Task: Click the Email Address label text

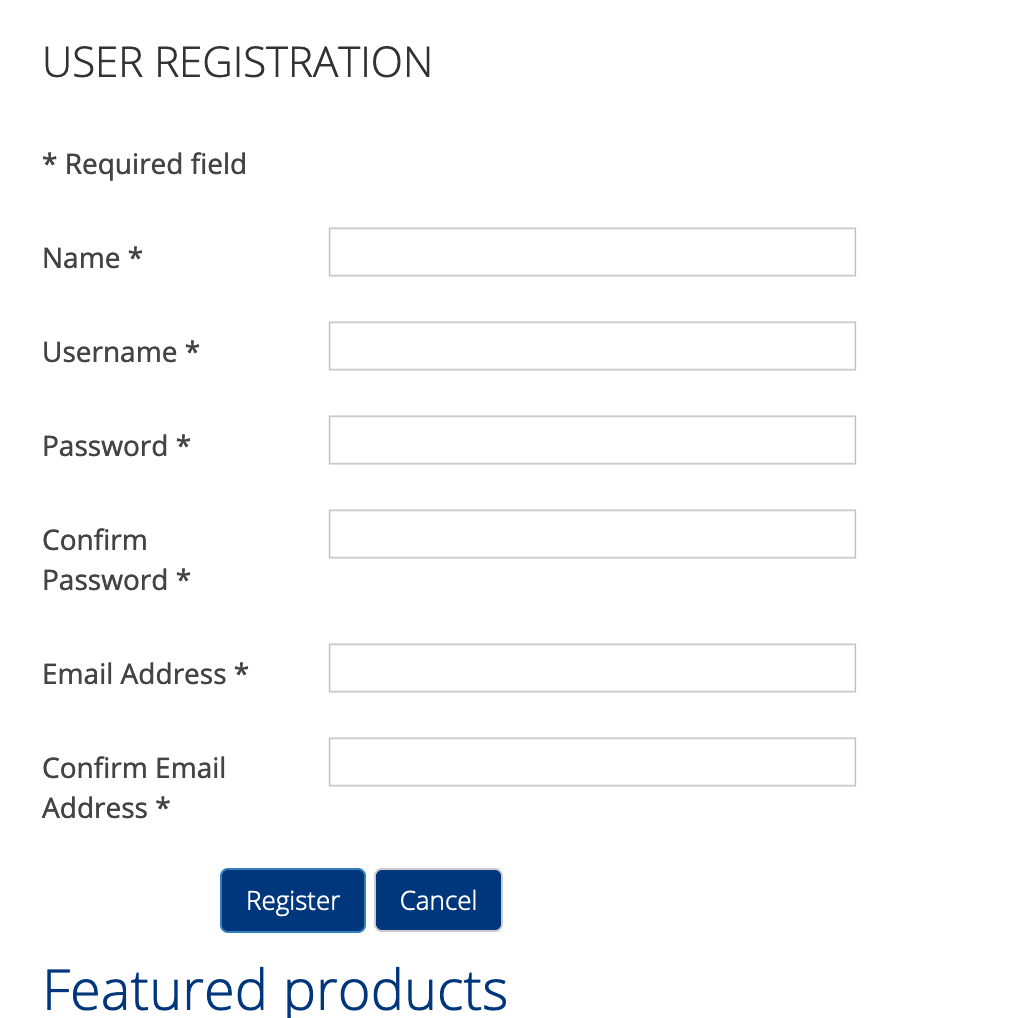Action: point(134,675)
